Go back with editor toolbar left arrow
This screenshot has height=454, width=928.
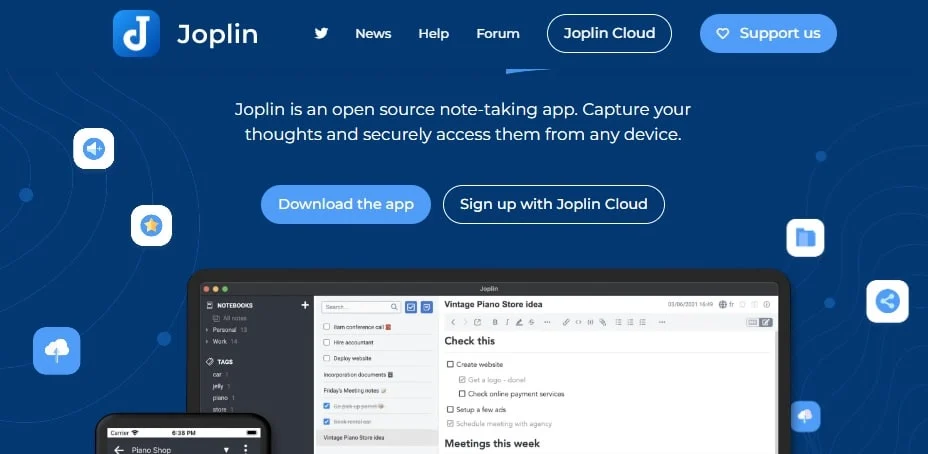coord(453,322)
